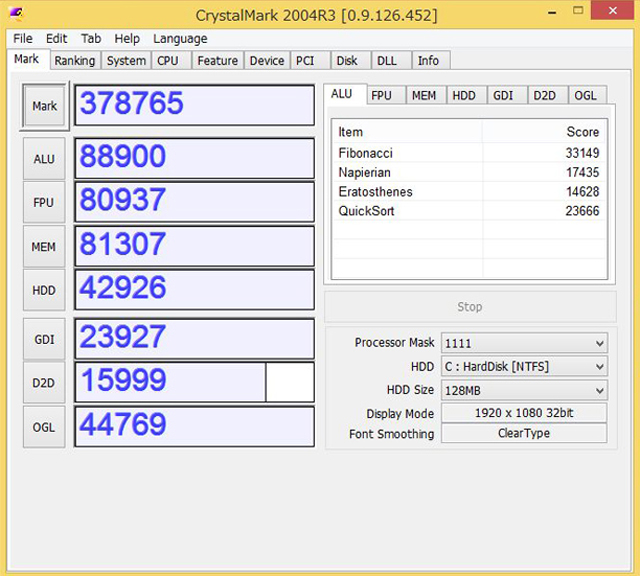Open the Tab menu
Viewport: 640px width, 576px height.
click(91, 38)
